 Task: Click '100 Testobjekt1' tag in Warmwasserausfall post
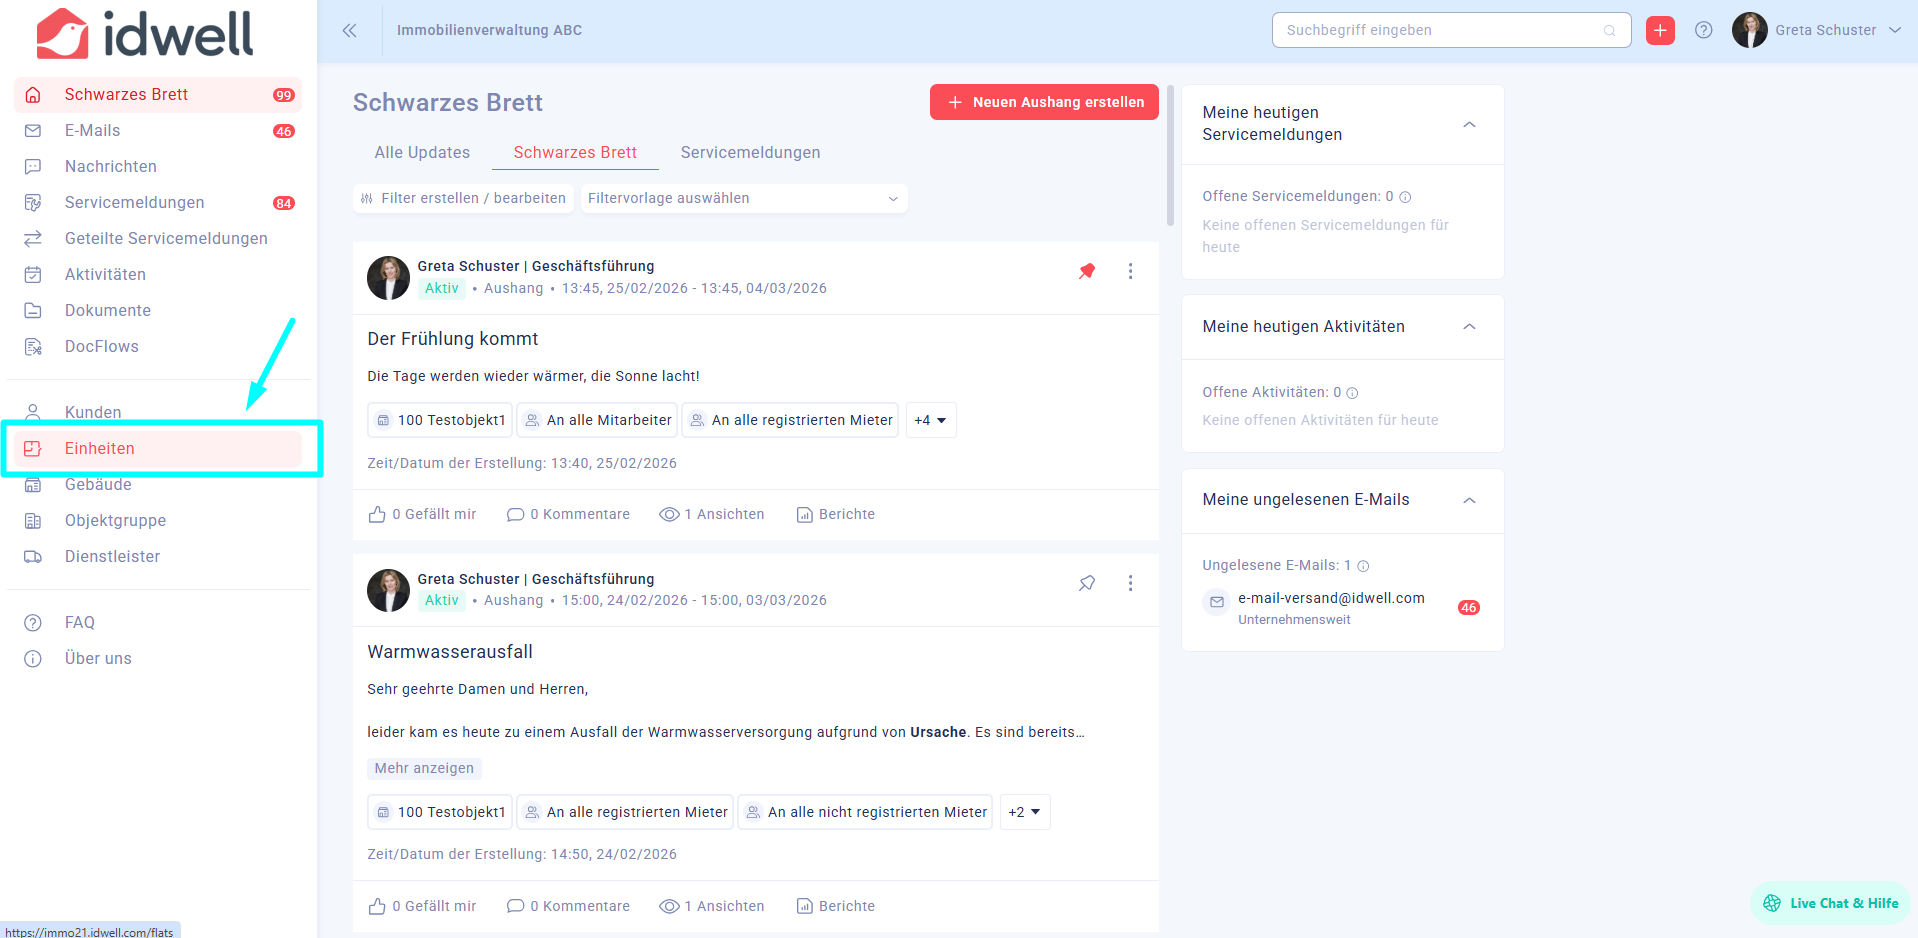coord(440,812)
